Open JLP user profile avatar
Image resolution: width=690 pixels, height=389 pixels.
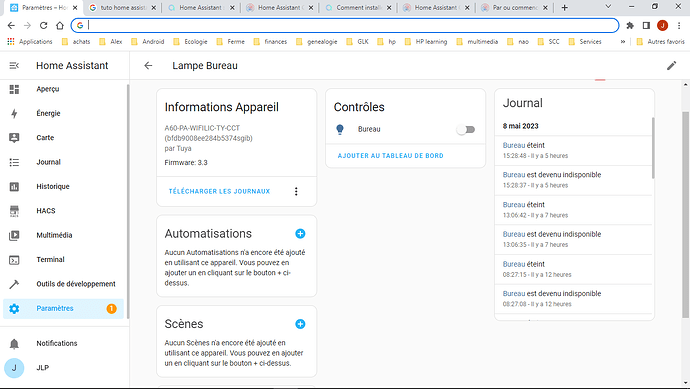(x=14, y=368)
